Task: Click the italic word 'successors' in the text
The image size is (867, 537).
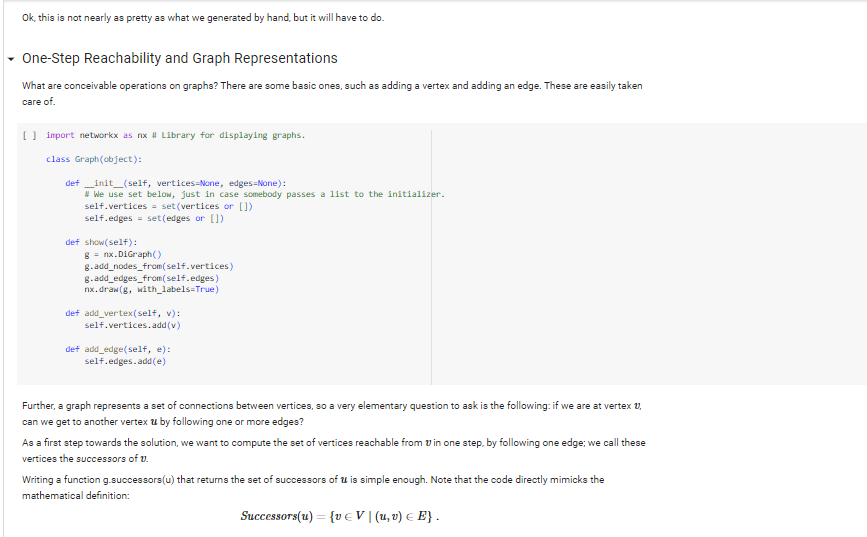Action: pos(101,459)
